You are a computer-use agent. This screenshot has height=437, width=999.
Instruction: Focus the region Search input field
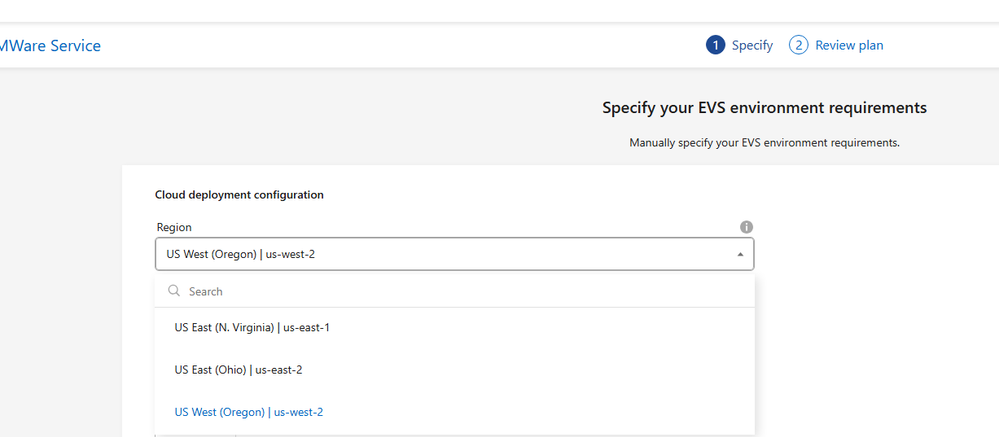[460, 291]
